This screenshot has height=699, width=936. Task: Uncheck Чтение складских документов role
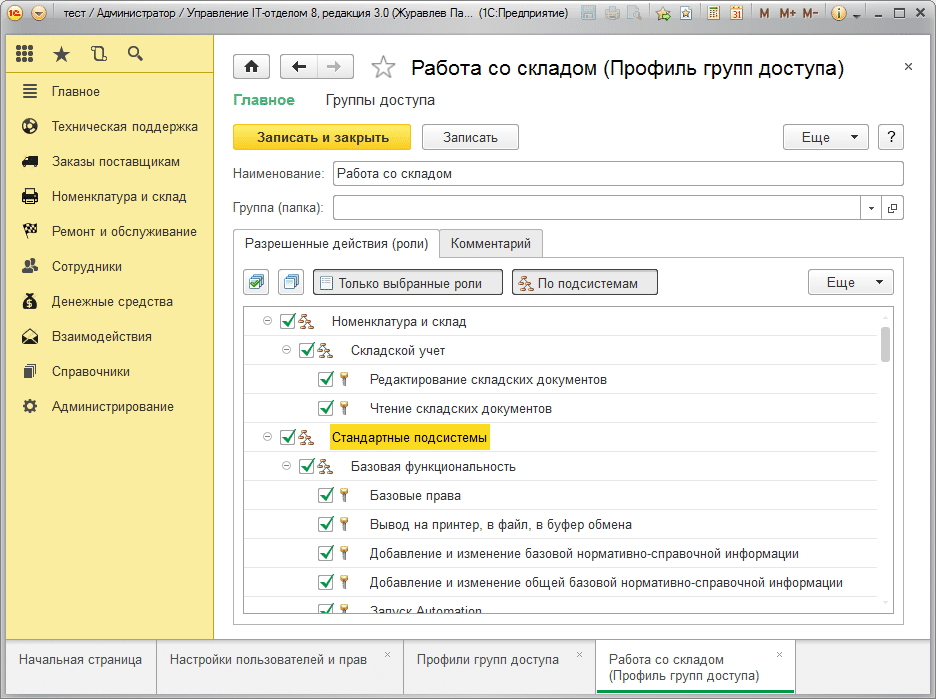click(326, 408)
